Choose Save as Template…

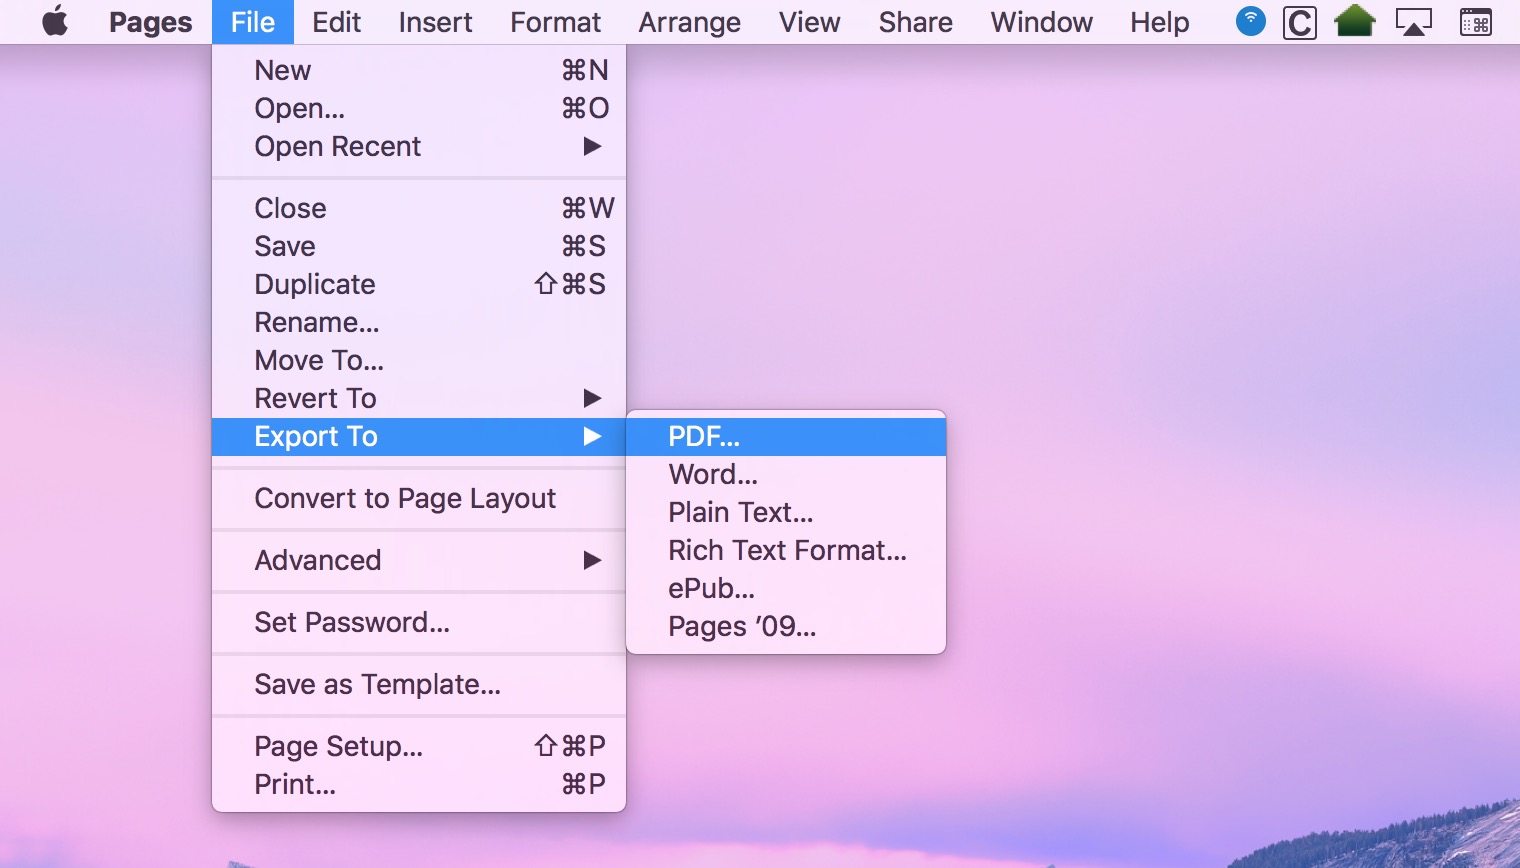click(x=419, y=684)
